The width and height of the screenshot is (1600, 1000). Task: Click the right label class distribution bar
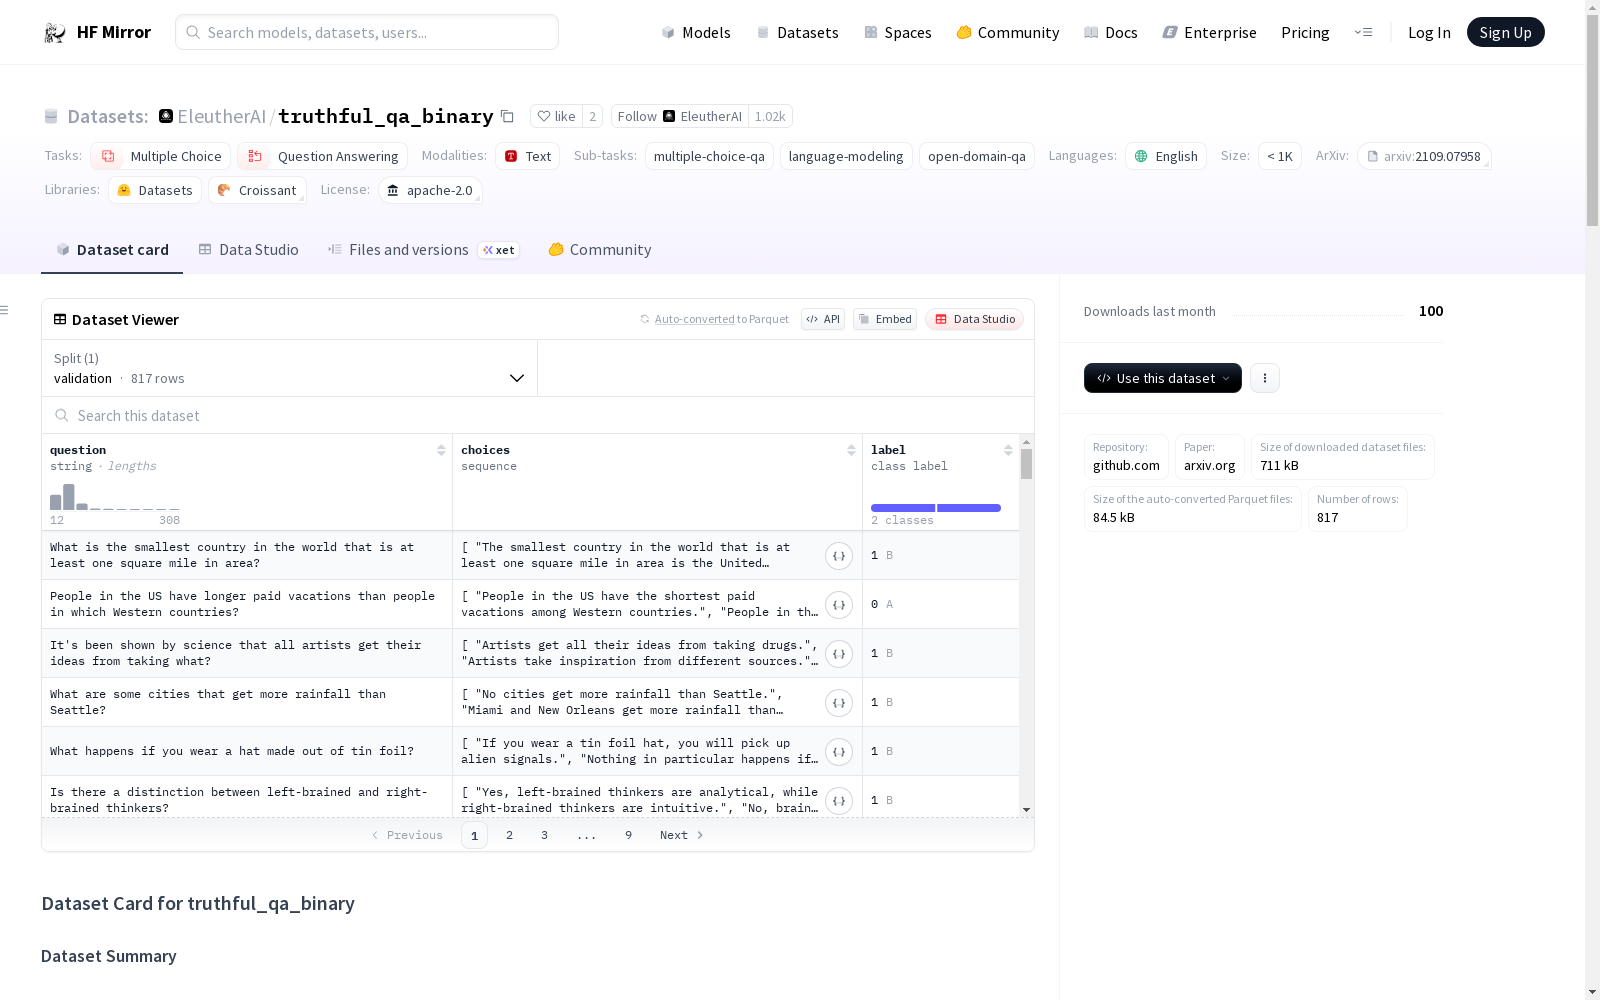969,508
